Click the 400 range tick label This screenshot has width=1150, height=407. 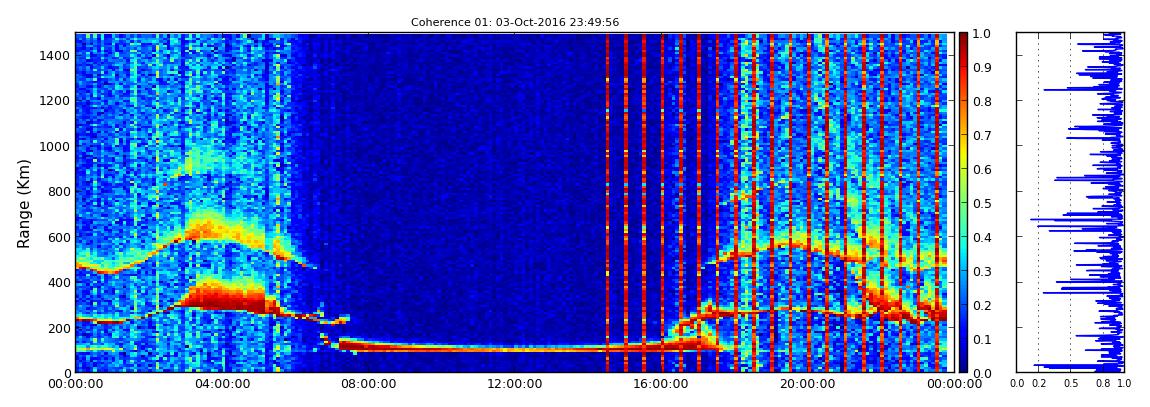pos(57,282)
